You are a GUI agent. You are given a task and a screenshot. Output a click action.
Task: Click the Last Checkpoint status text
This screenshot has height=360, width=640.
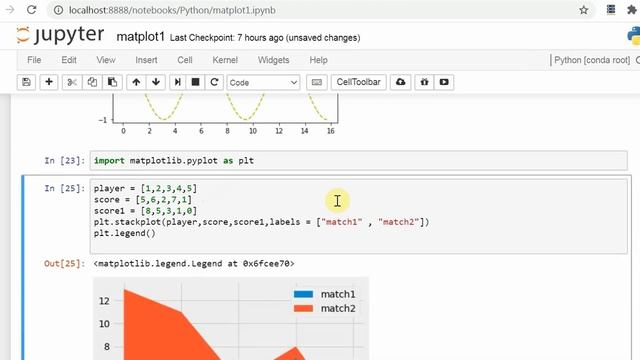pyautogui.click(x=265, y=38)
